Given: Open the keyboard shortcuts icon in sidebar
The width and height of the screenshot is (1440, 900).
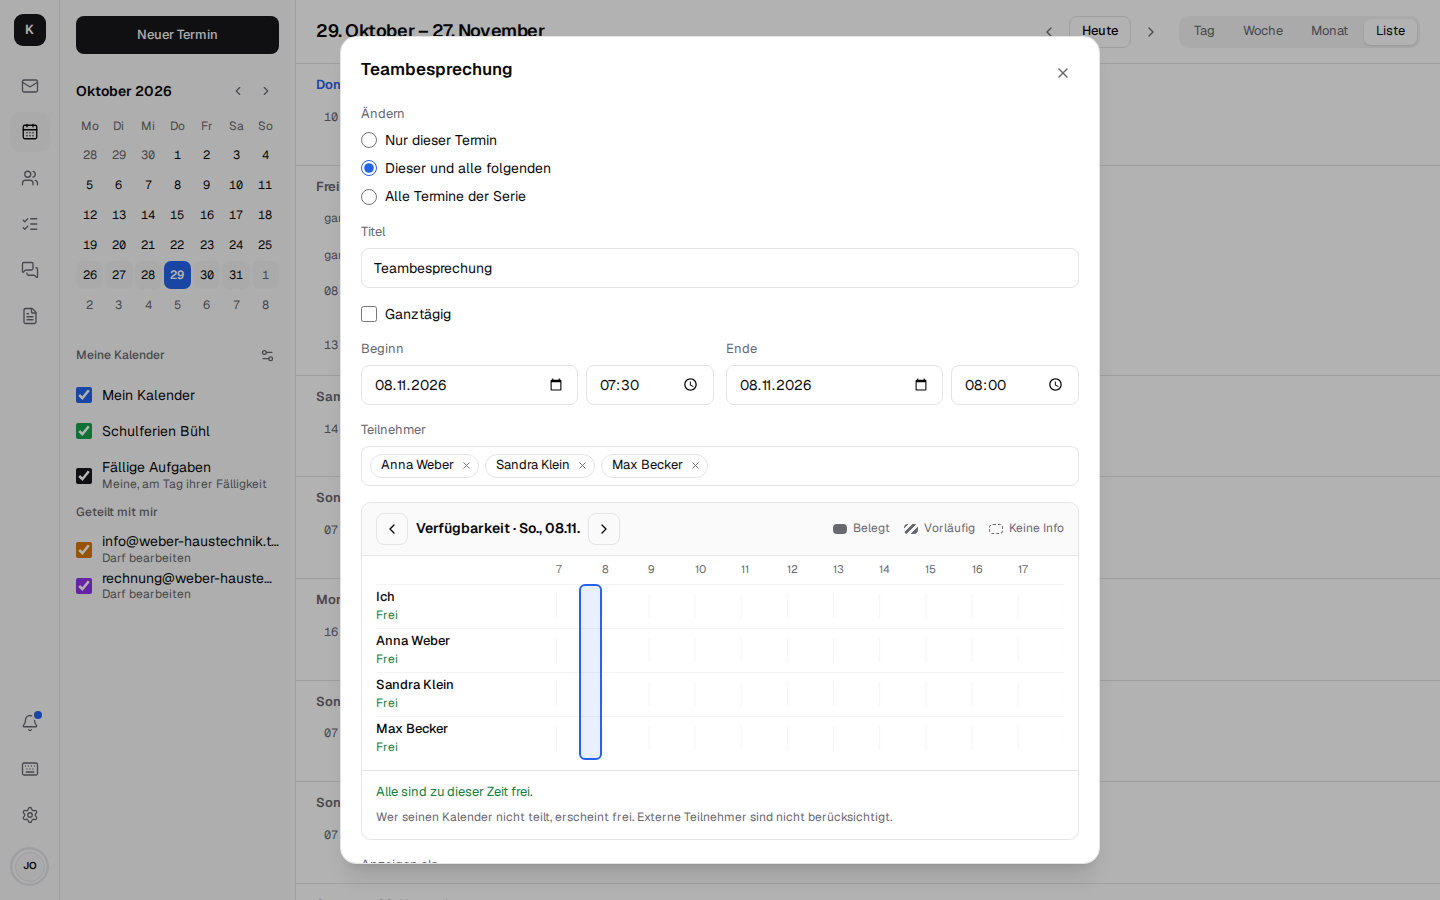Looking at the screenshot, I should (30, 769).
